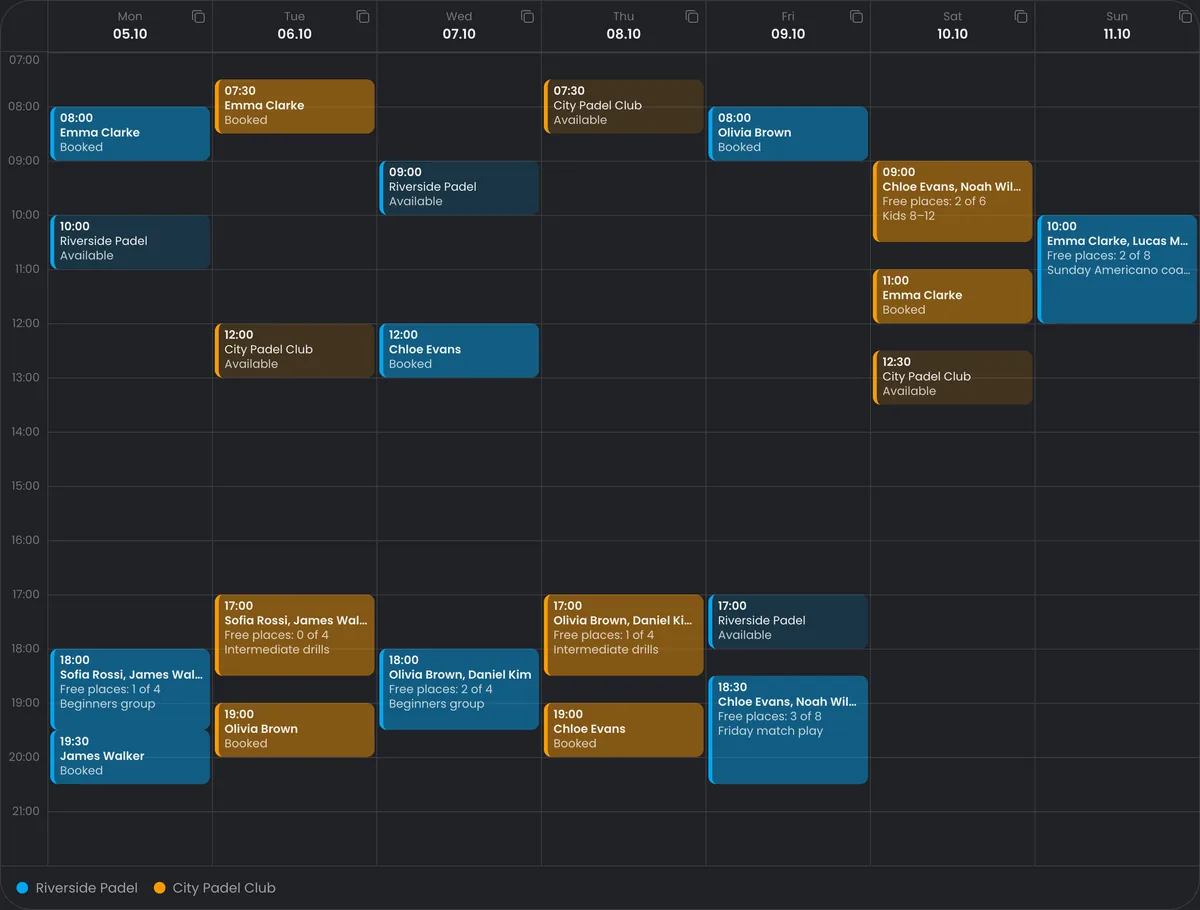This screenshot has width=1200, height=910.
Task: Click the Sat 10.10 day header
Action: pos(953,26)
